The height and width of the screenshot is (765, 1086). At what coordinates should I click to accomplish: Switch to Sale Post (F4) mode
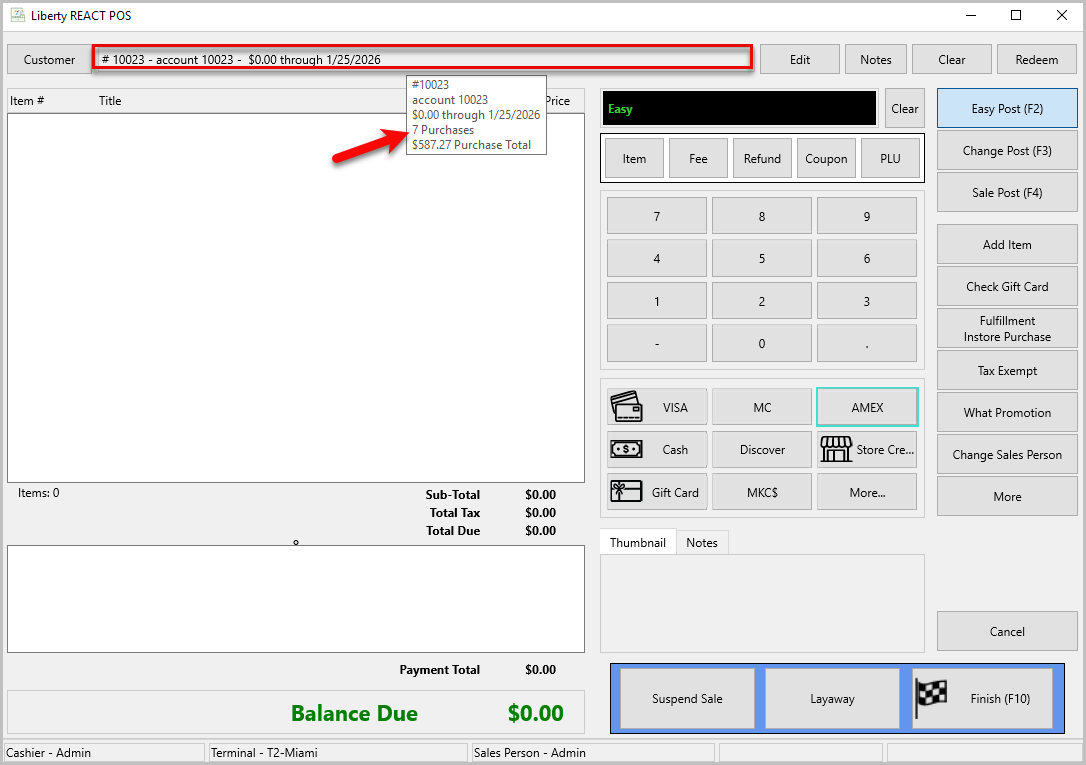point(1007,192)
